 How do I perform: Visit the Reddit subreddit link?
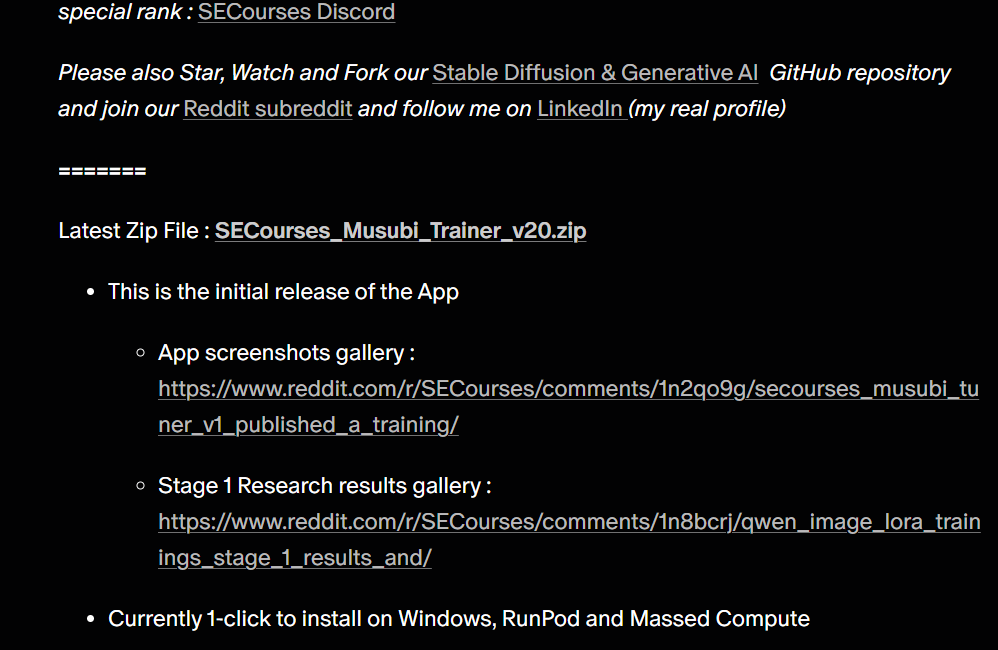pyautogui.click(x=268, y=108)
